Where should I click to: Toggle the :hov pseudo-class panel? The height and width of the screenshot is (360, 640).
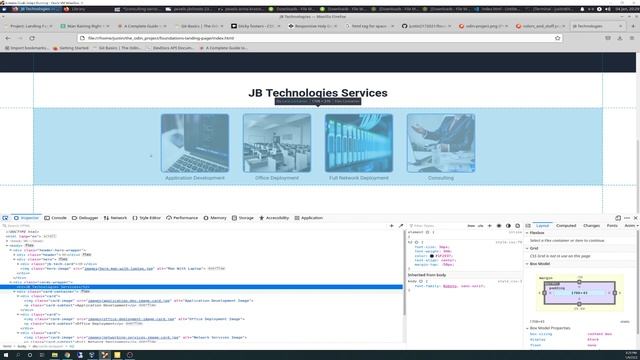pyautogui.click(x=471, y=226)
